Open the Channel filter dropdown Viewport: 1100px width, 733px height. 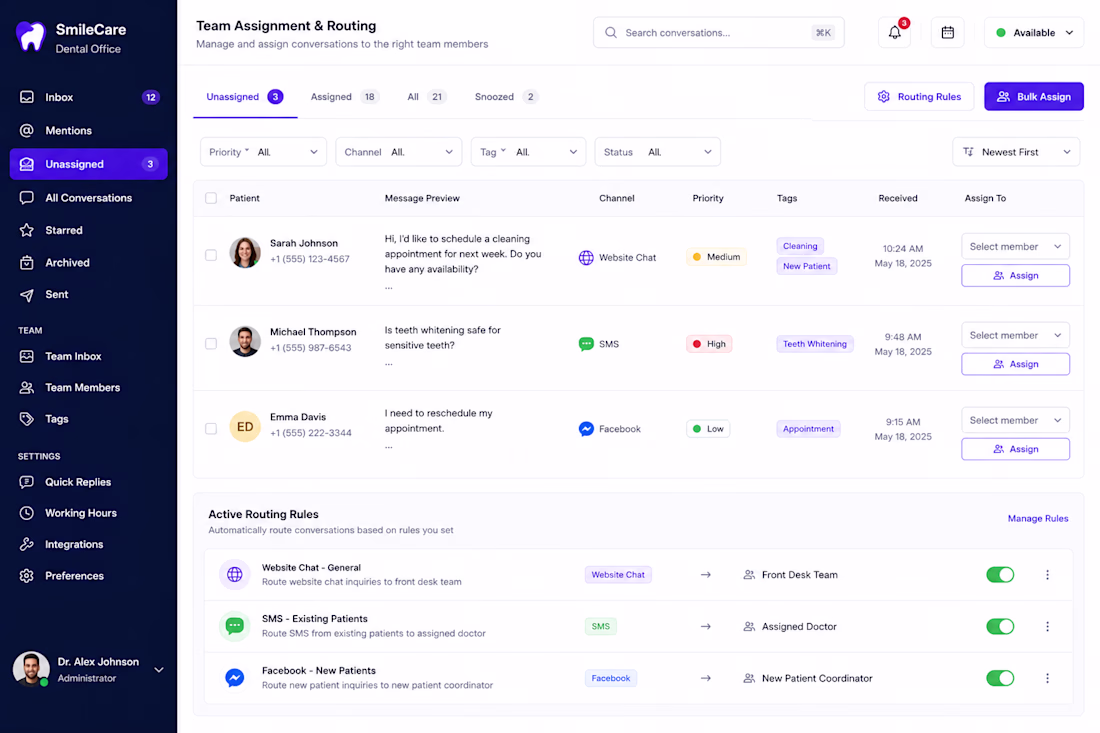pos(398,152)
